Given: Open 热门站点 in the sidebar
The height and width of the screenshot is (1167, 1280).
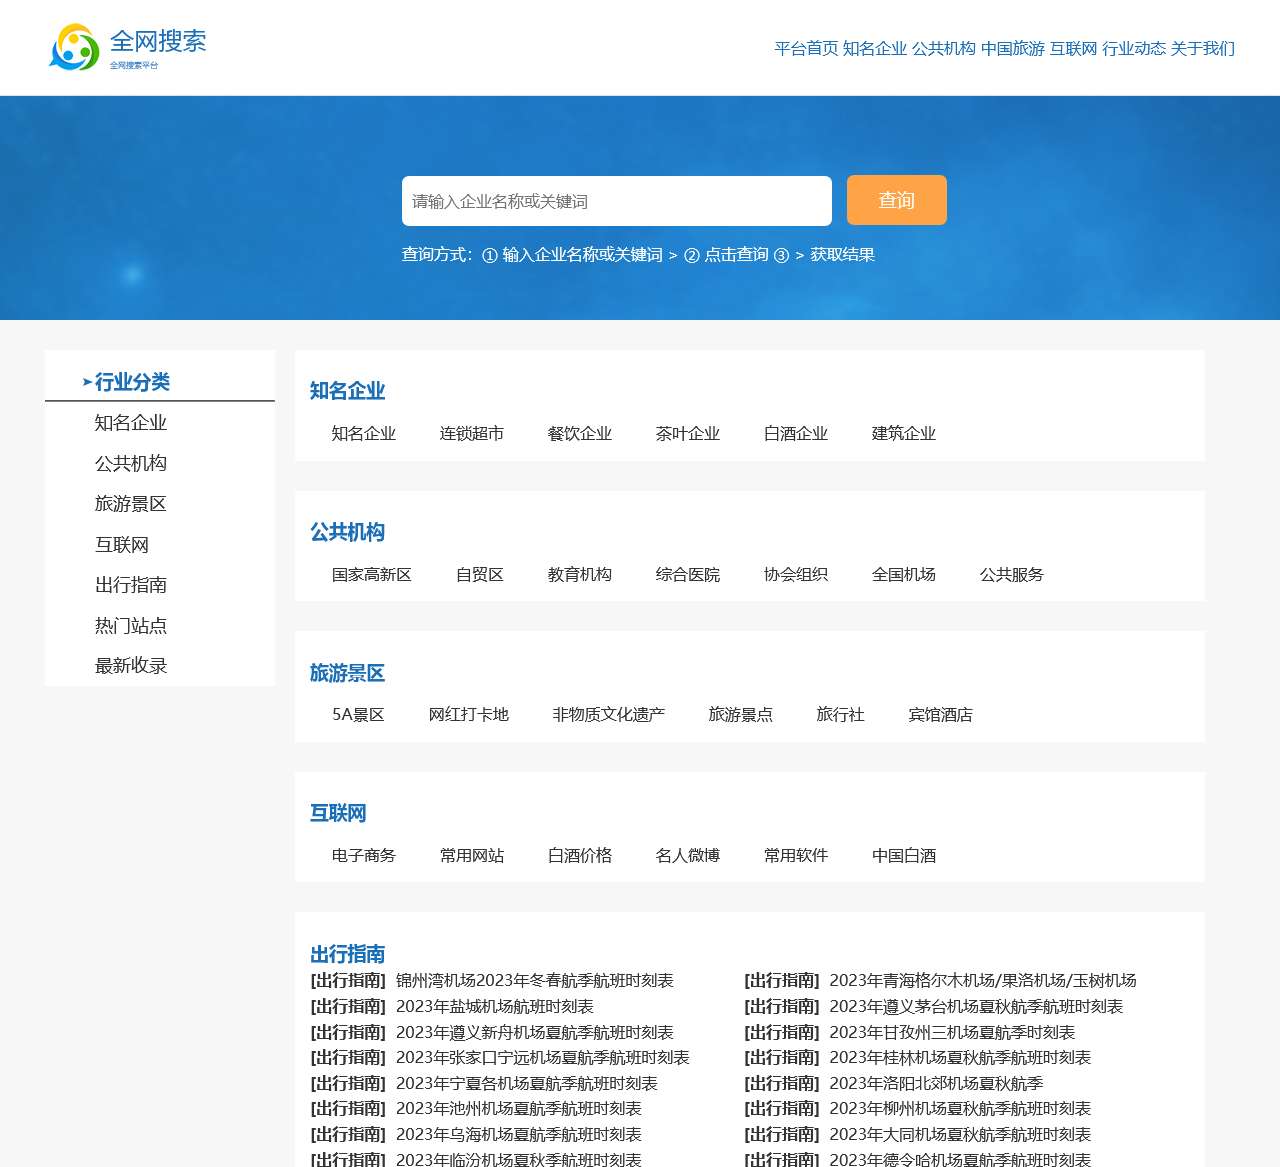Looking at the screenshot, I should point(130,626).
